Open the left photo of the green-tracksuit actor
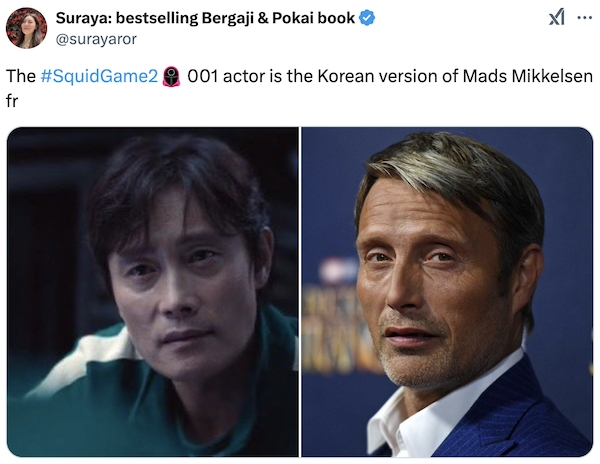Screen dimensions: 600x464 (152, 291)
